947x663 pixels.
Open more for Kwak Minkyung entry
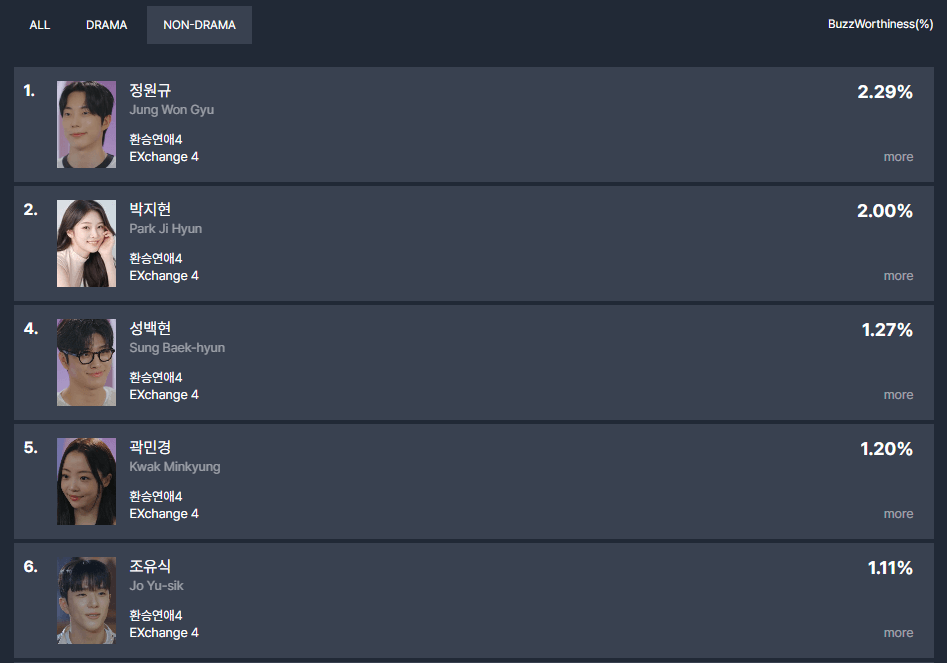[898, 514]
